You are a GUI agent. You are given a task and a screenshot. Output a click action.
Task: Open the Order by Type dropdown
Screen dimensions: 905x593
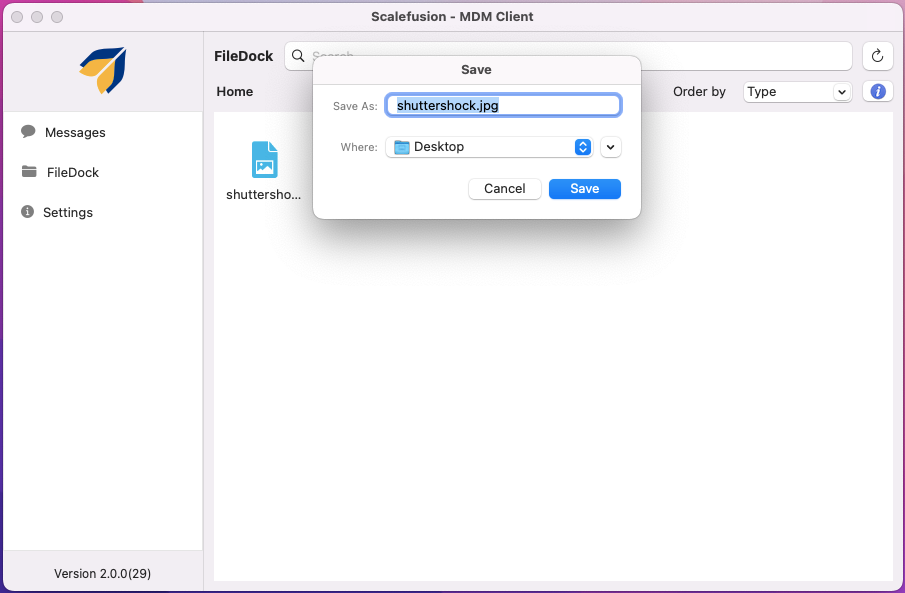797,92
